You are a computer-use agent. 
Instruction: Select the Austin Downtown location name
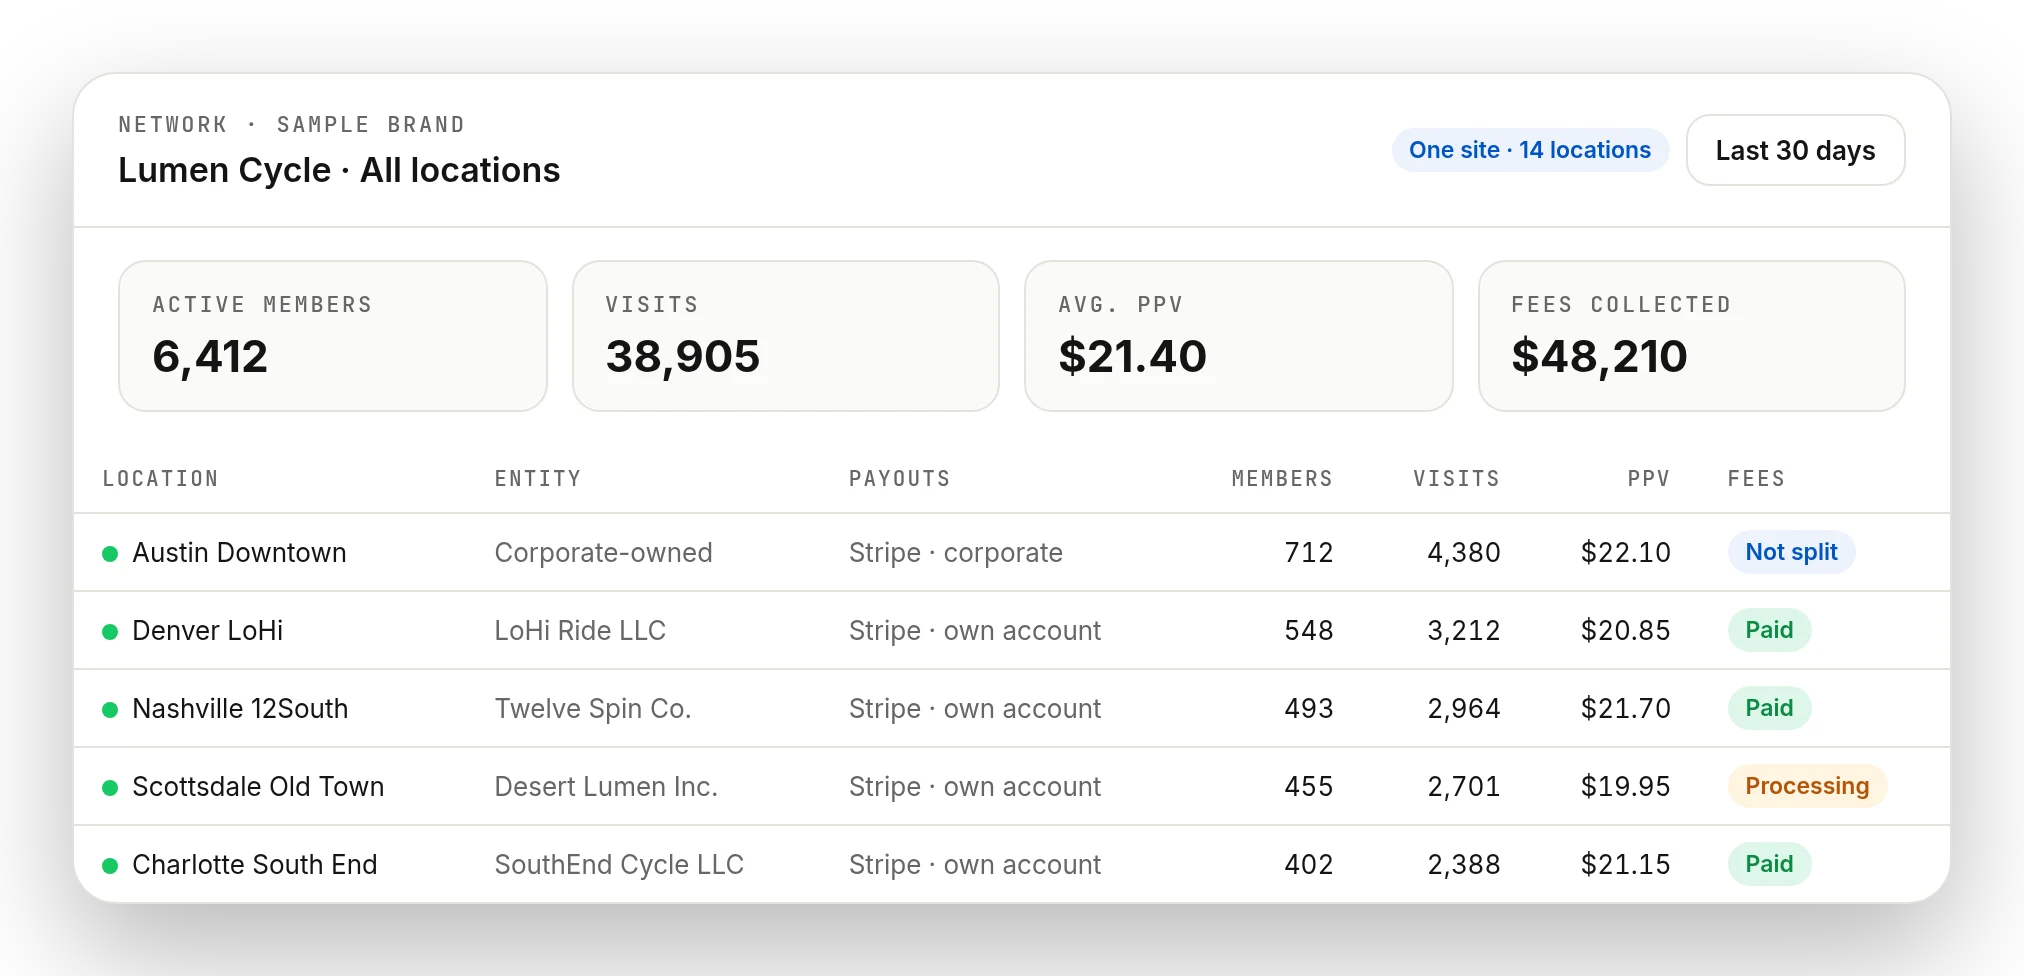click(239, 553)
